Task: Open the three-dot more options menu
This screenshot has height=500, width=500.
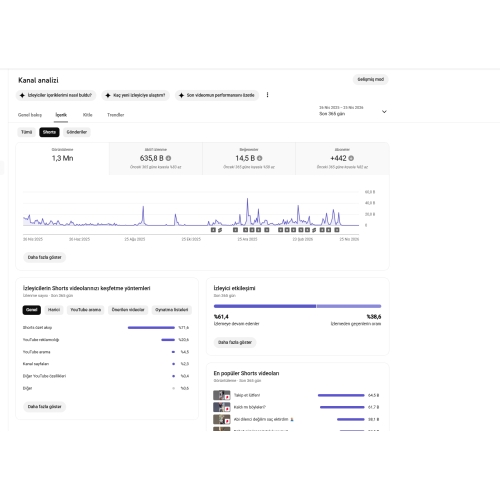Action: 267,95
